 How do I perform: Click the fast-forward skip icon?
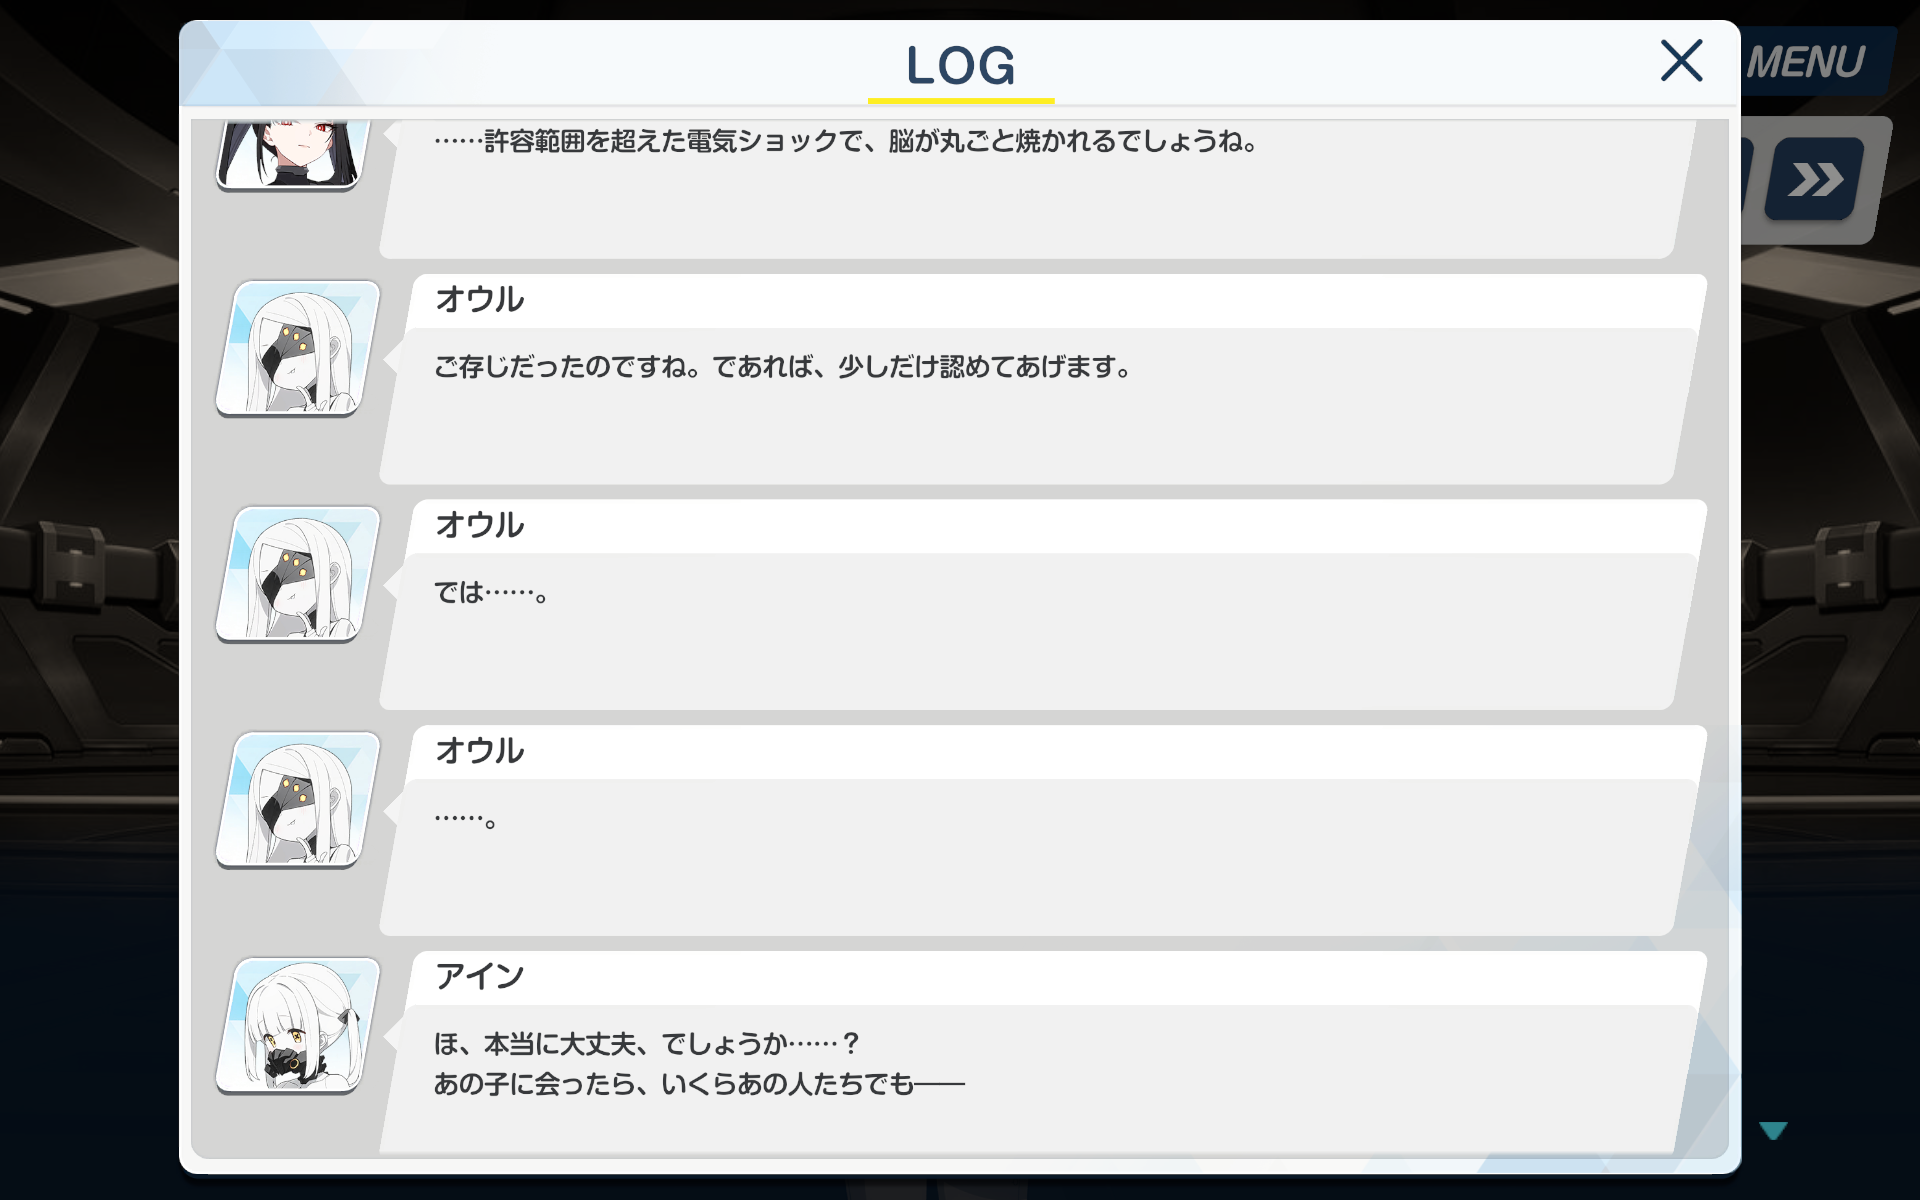click(1814, 180)
